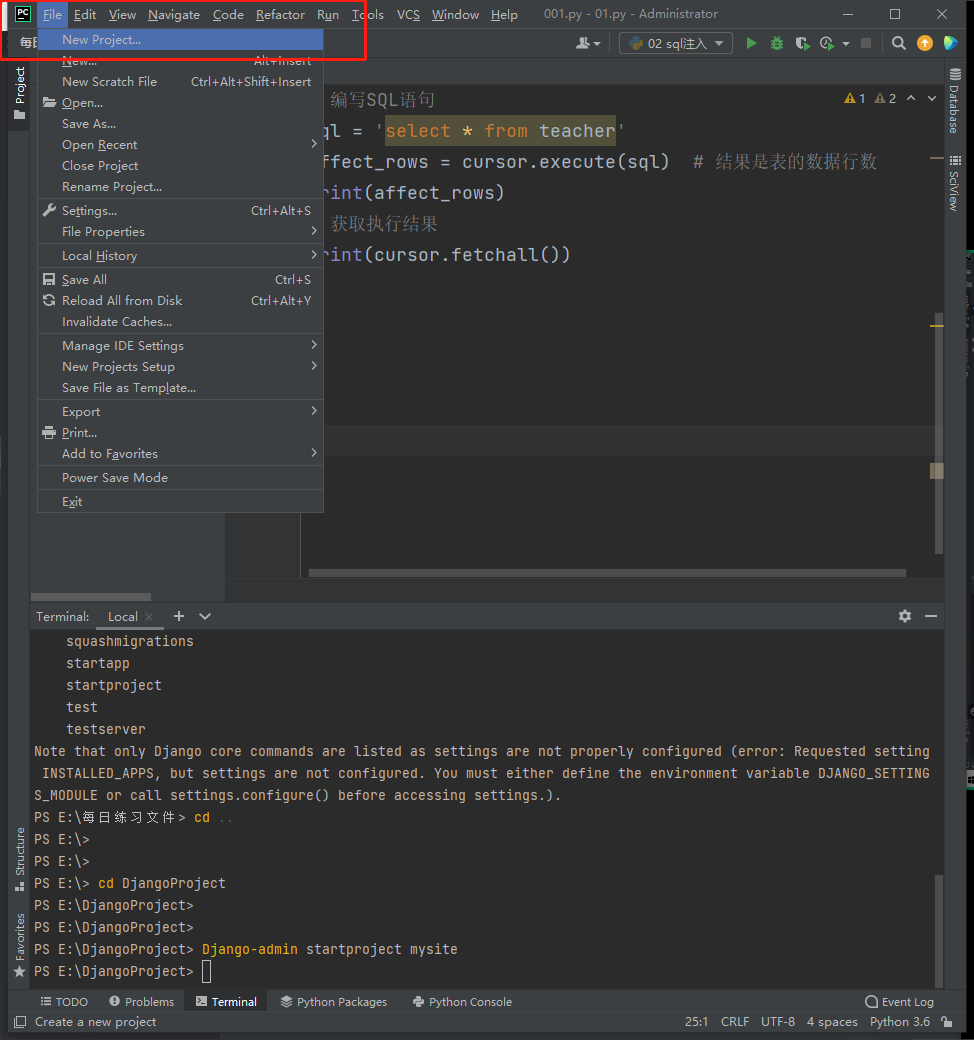
Task: Choose Reload All from Disk
Action: tap(180, 300)
